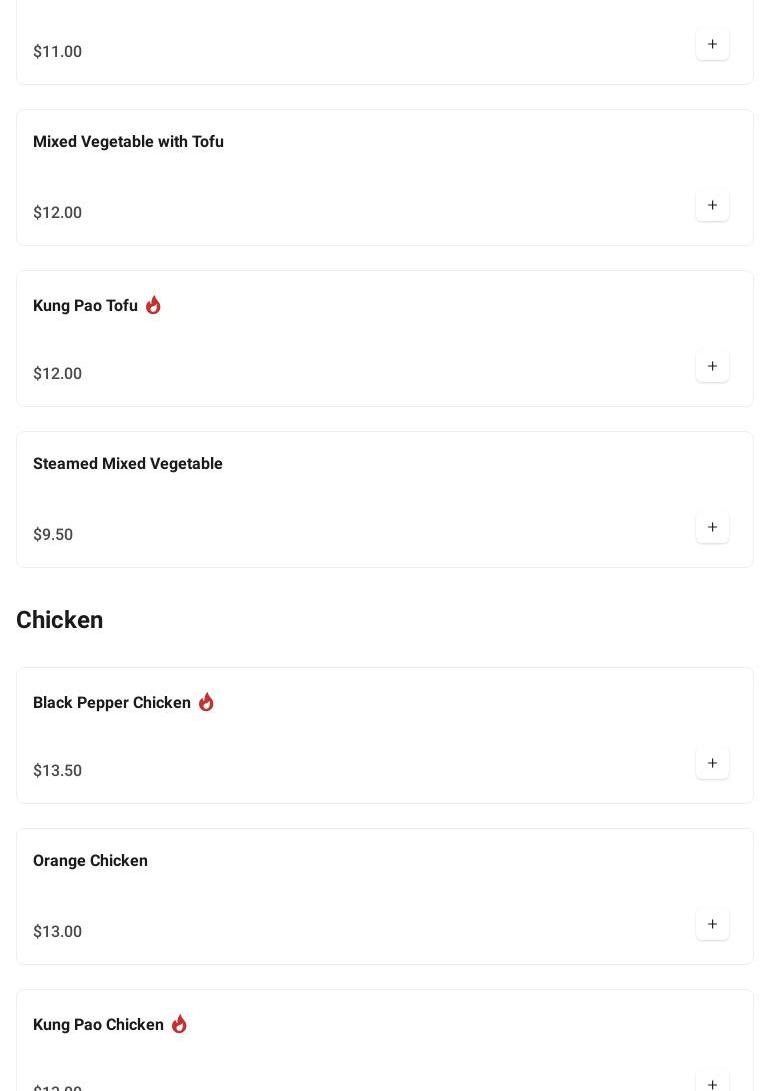Open the Kung Pao Tofu item title

tap(86, 305)
